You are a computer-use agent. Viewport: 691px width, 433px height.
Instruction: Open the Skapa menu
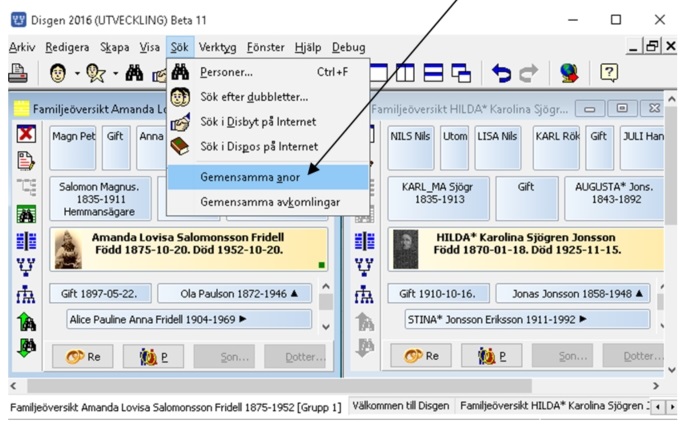114,47
